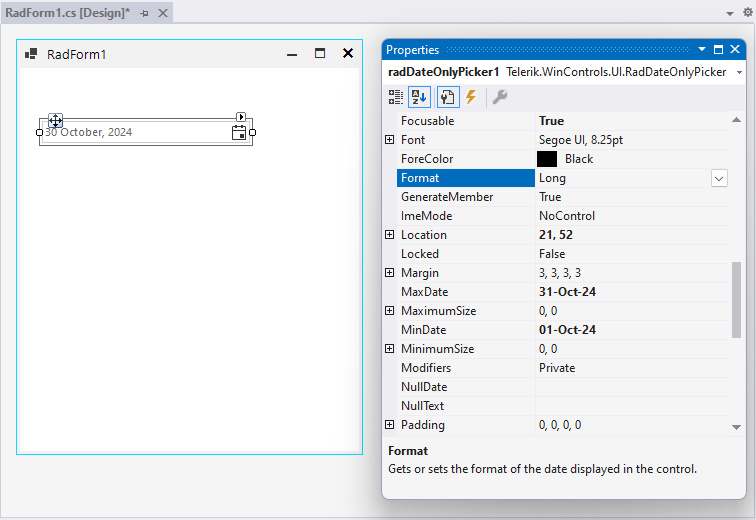Select the Modifiers property
756x520 pixels.
pos(426,368)
